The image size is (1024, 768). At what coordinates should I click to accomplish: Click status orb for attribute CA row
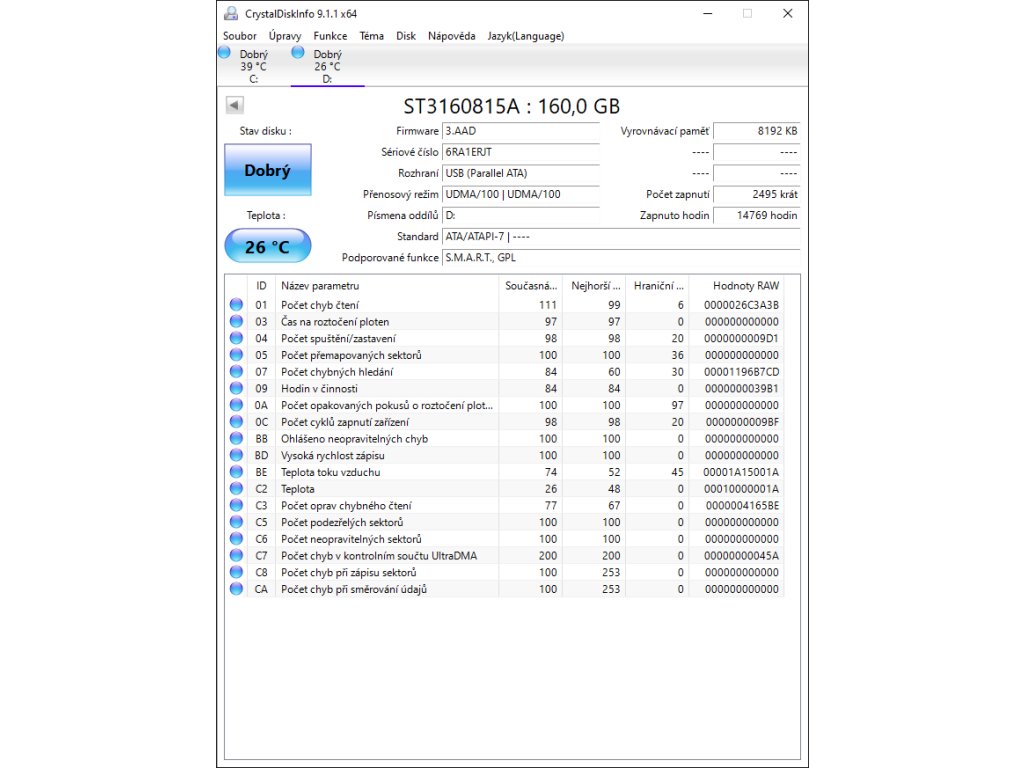(x=236, y=589)
